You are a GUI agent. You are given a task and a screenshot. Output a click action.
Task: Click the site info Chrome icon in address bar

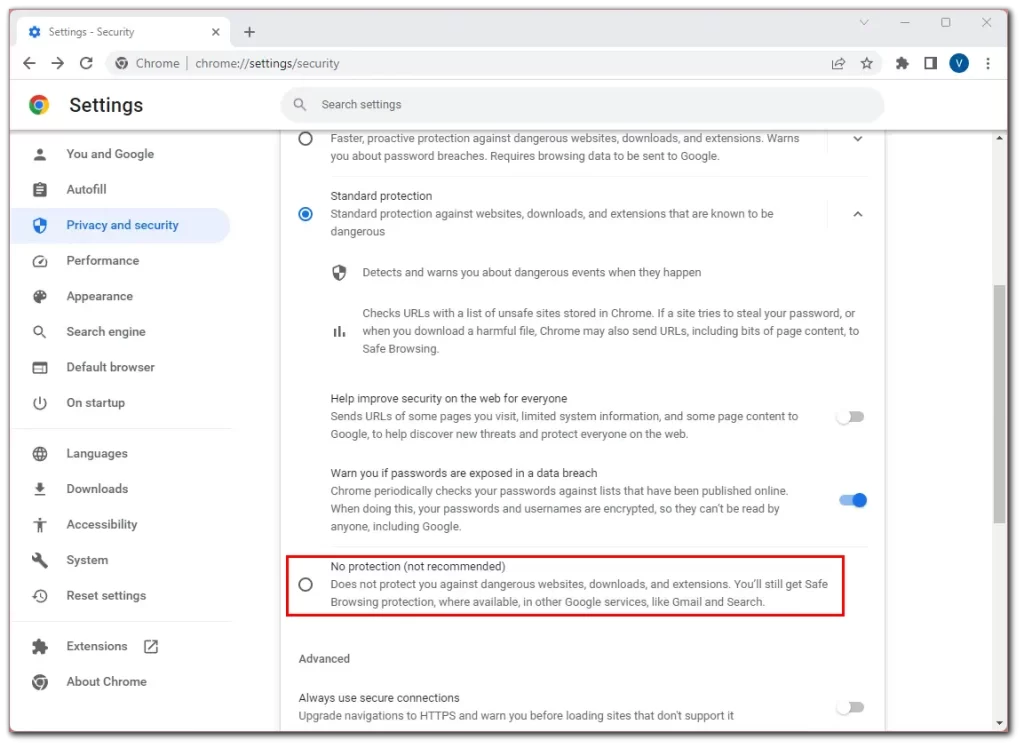pos(121,63)
